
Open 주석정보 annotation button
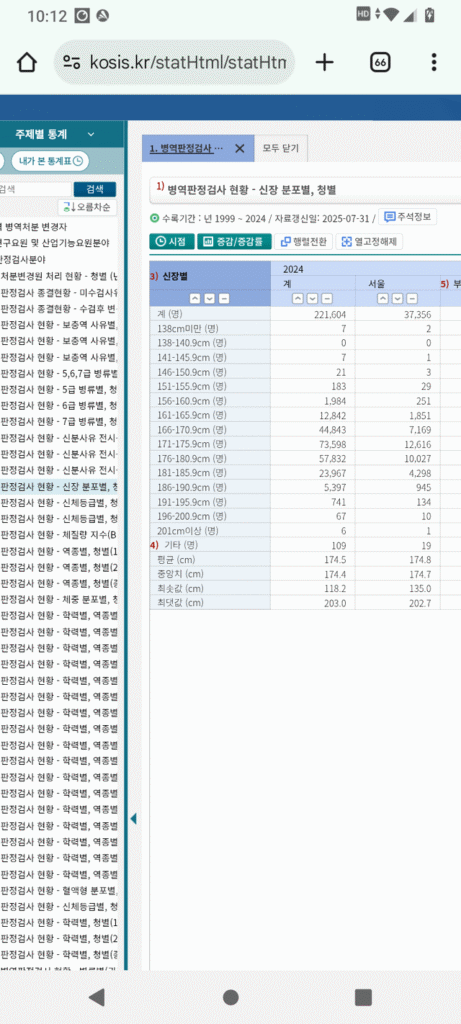click(x=407, y=217)
